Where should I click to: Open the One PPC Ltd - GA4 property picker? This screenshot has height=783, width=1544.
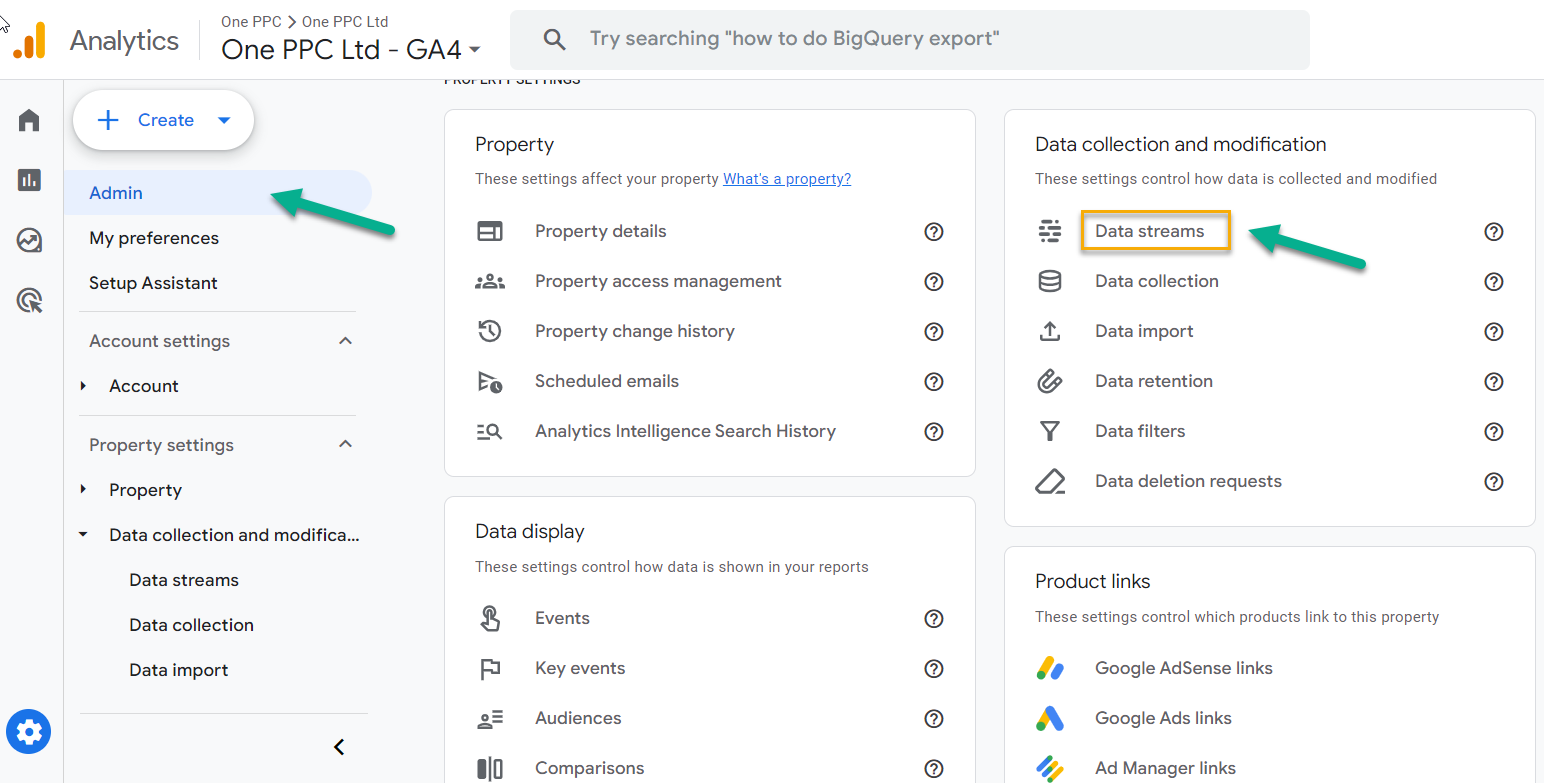tap(351, 49)
